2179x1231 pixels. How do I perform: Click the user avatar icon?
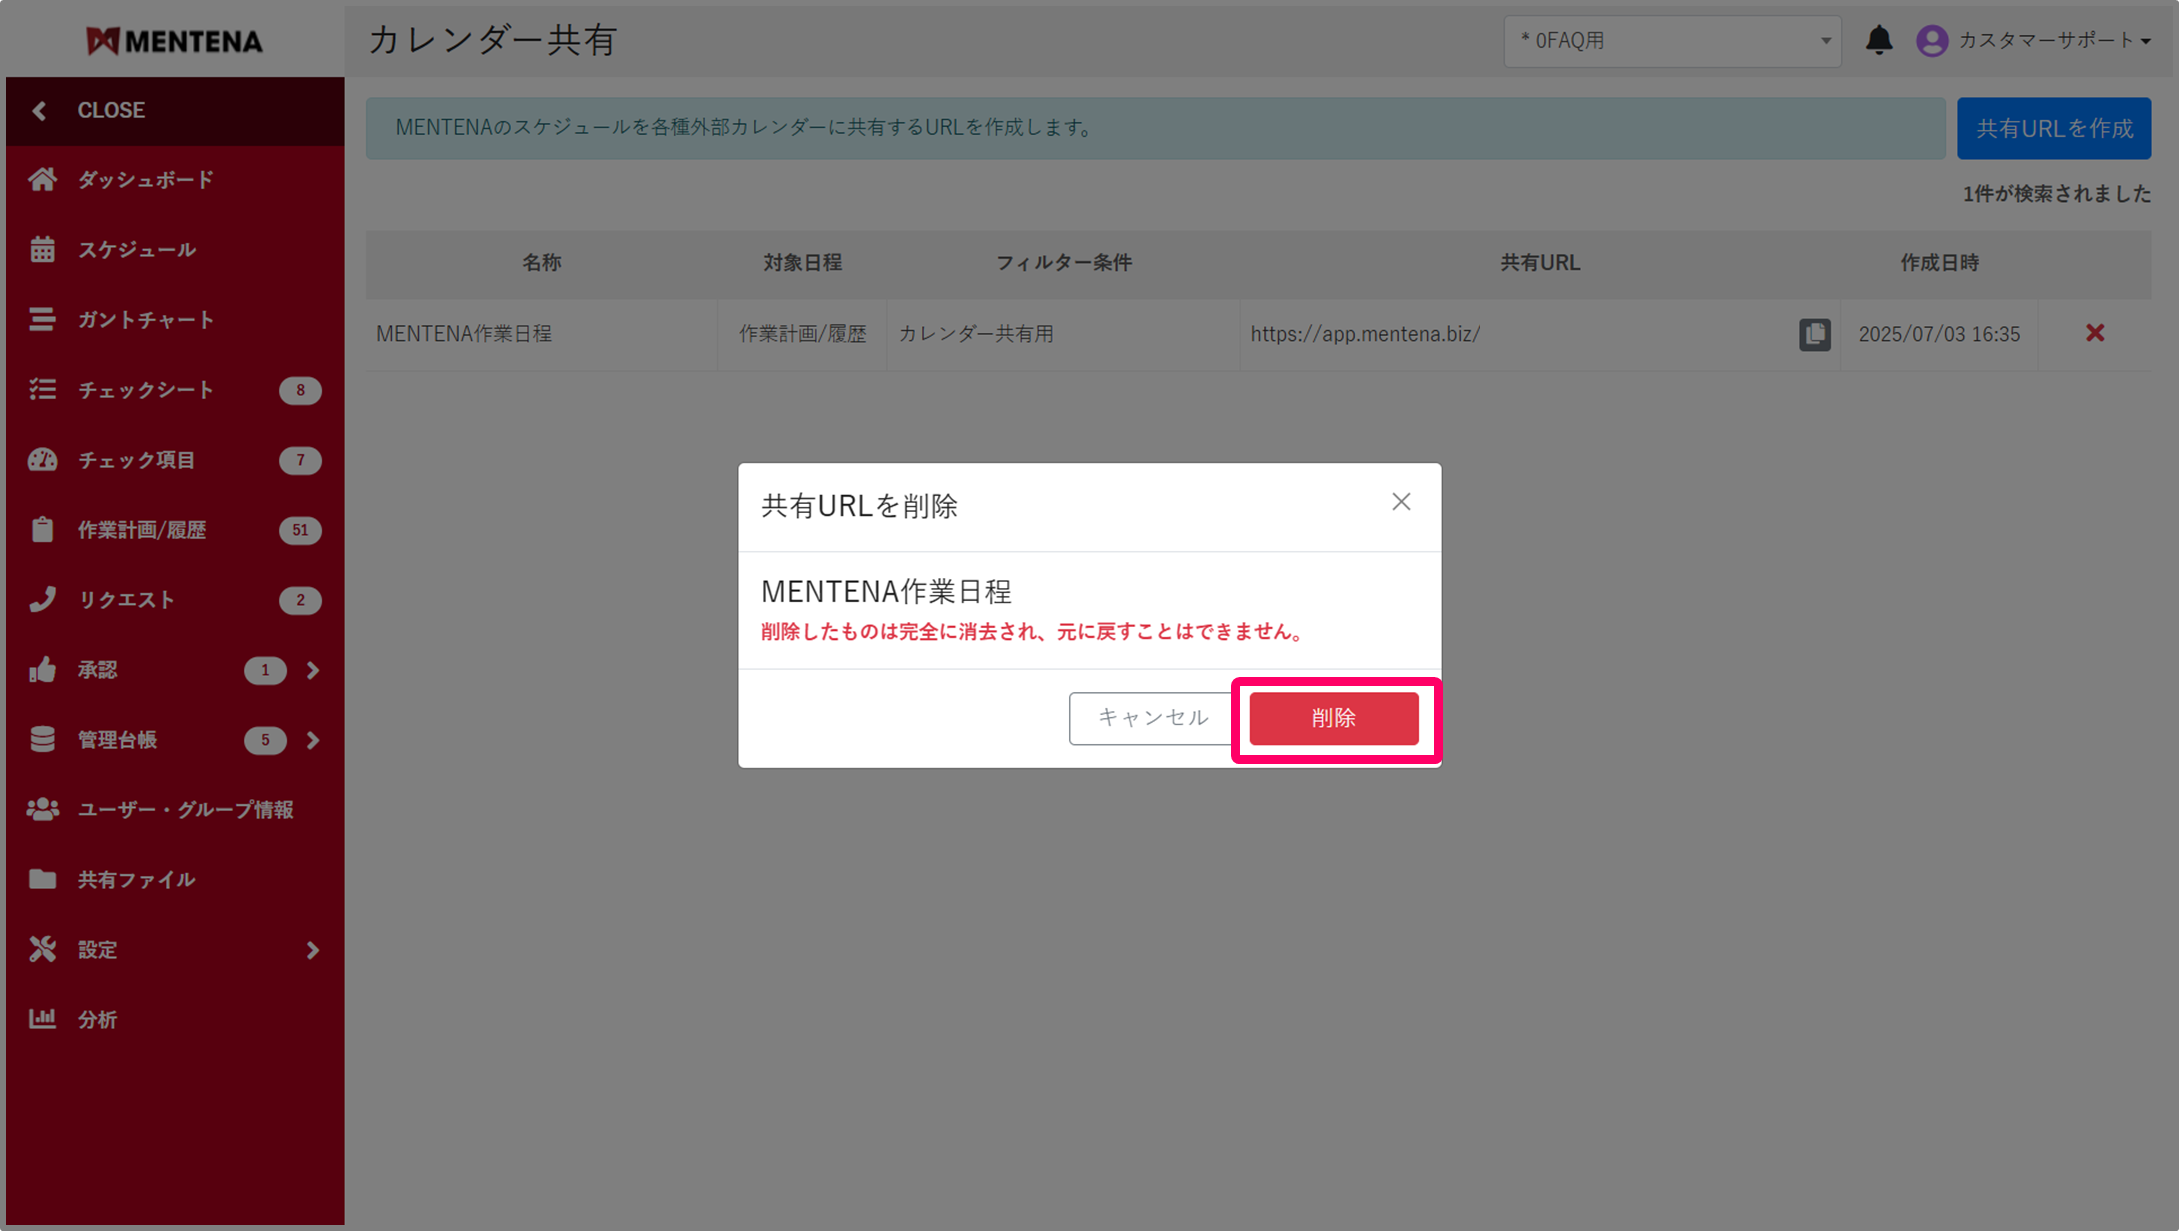pyautogui.click(x=1931, y=40)
